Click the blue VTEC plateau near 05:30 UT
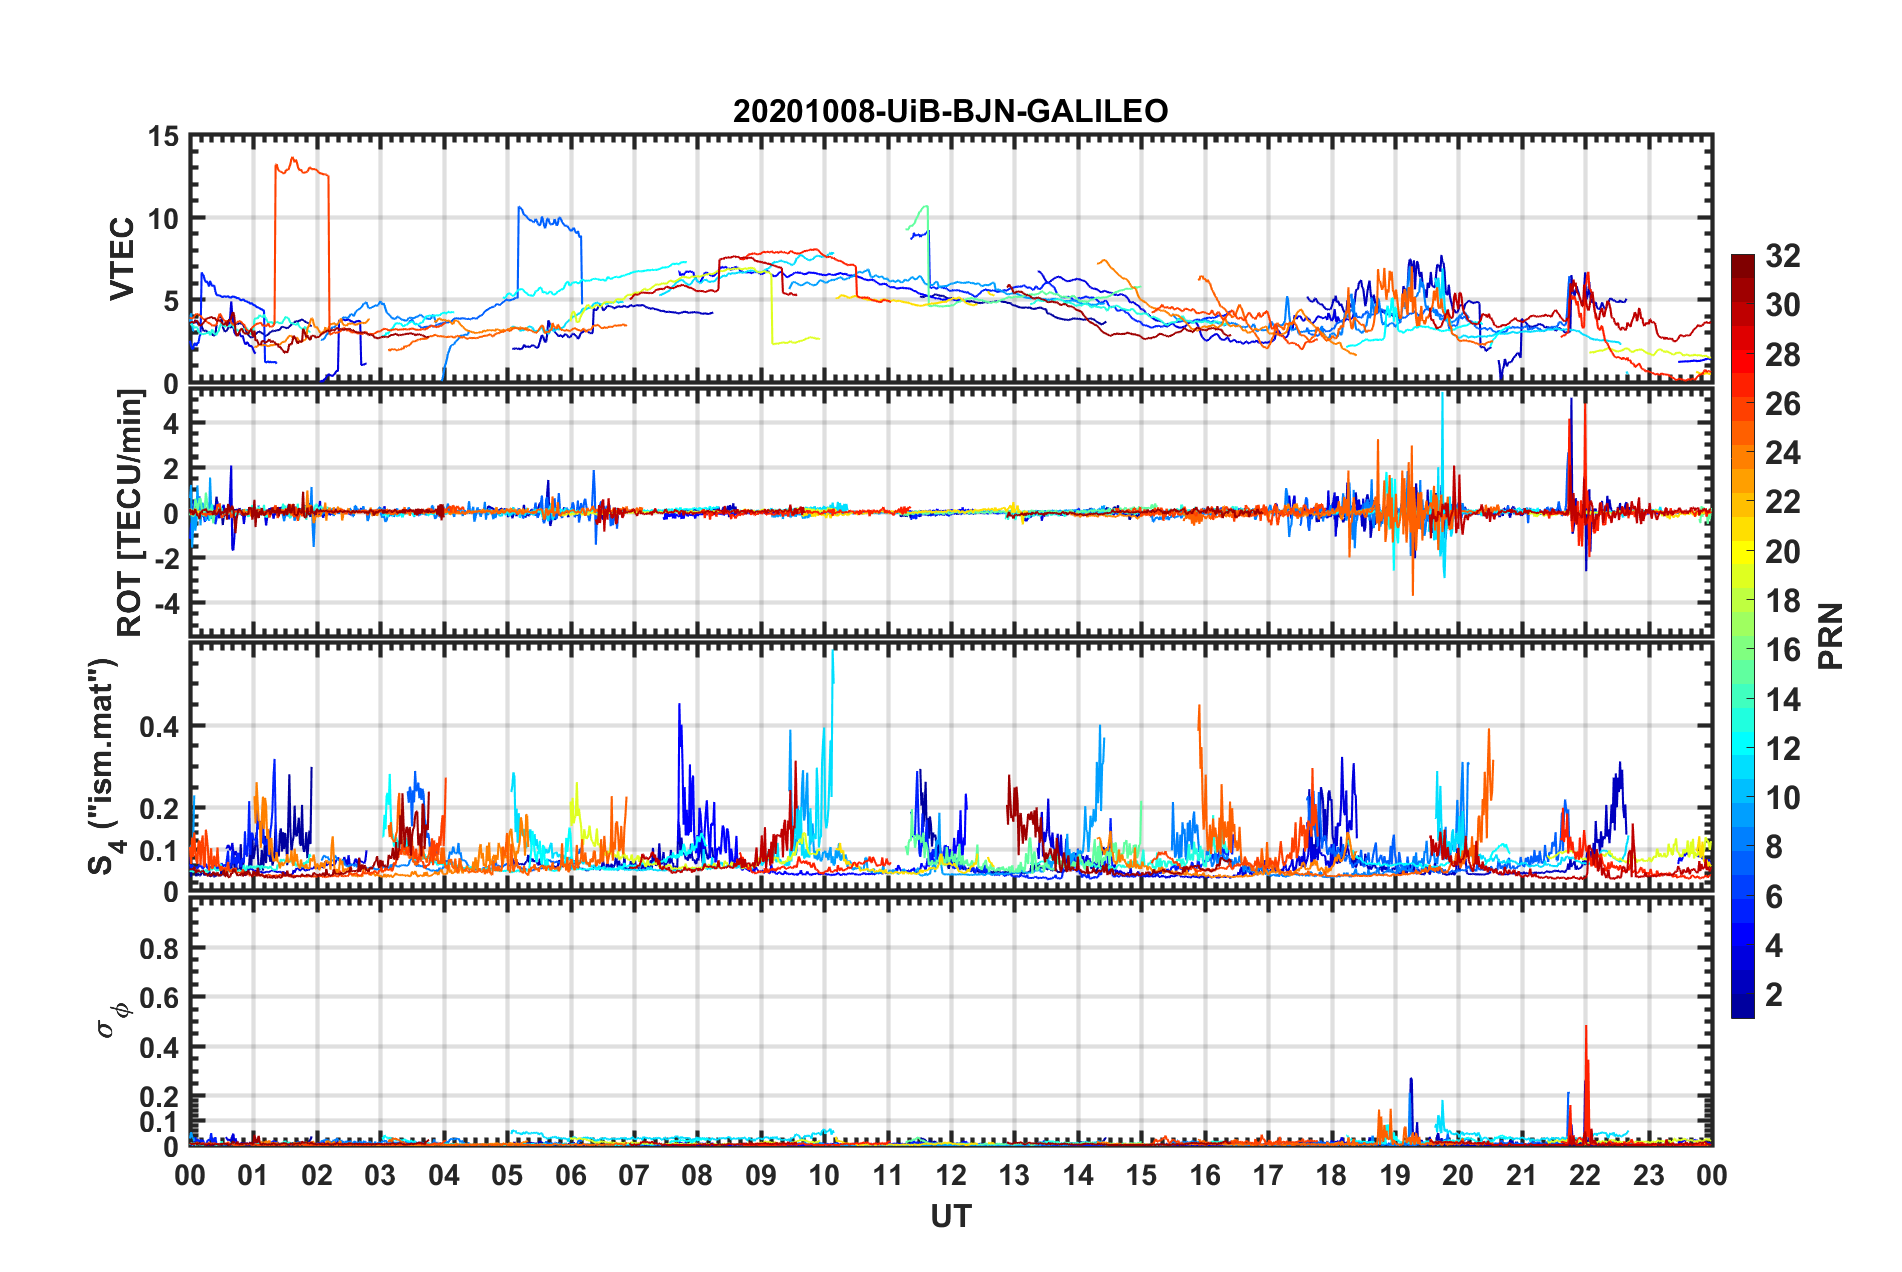Viewport: 1902px width, 1272px height. [548, 220]
